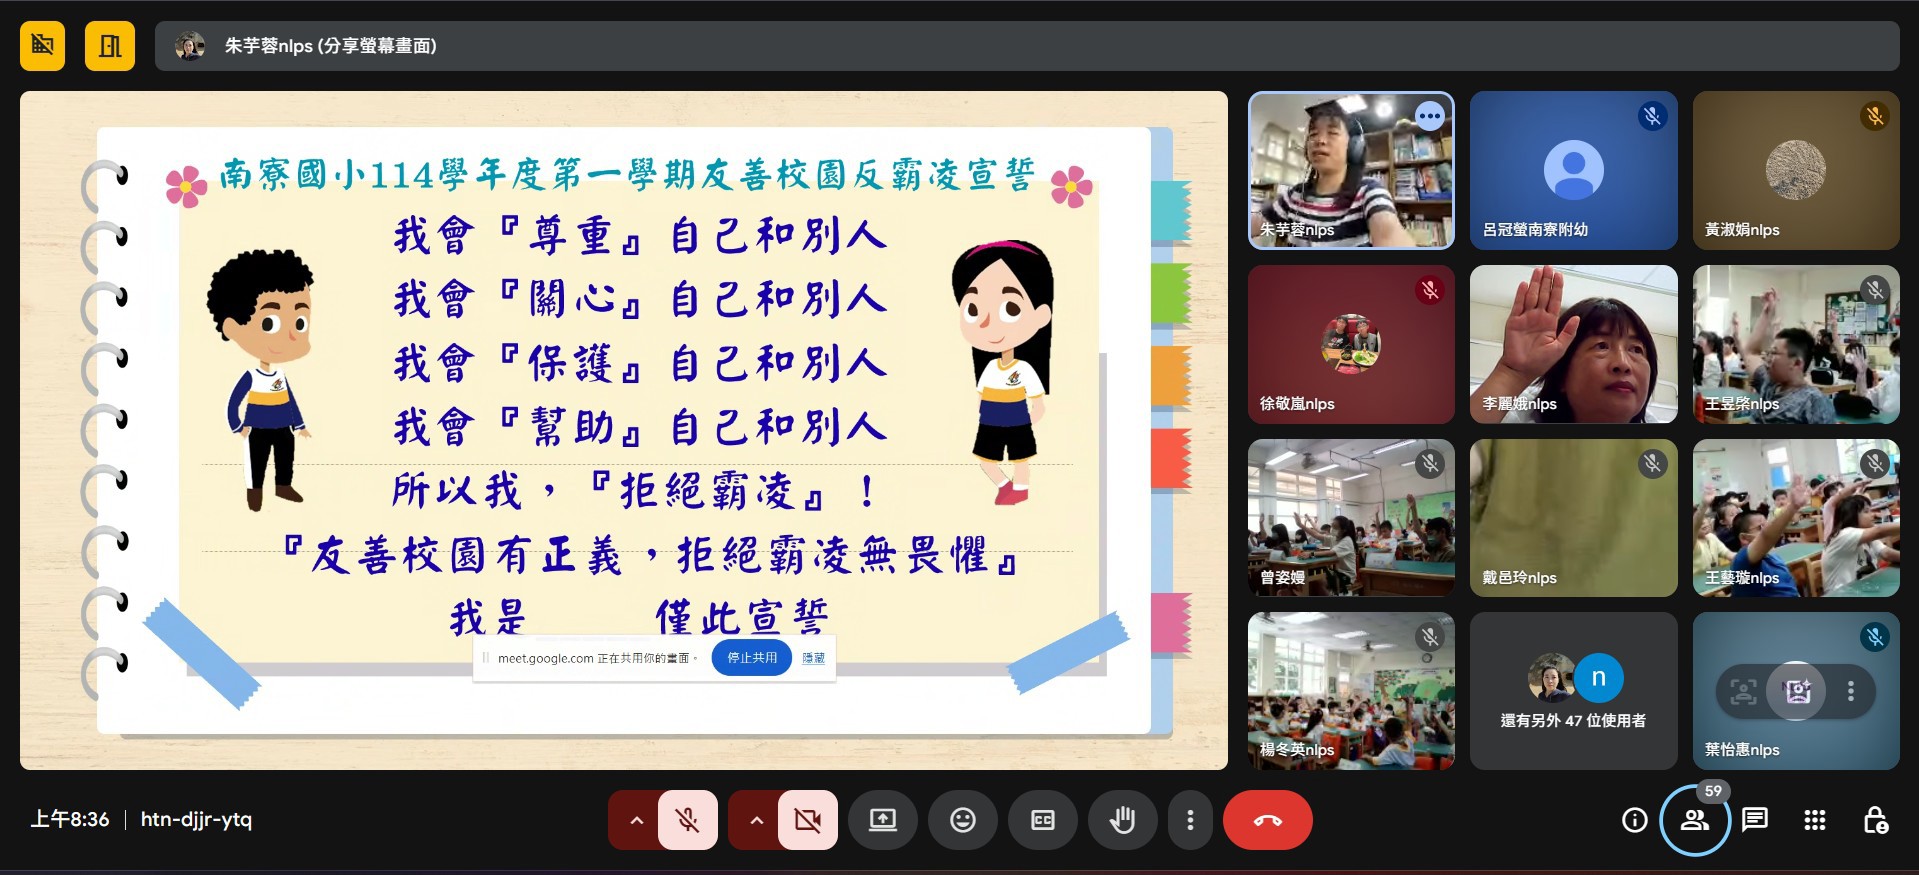The height and width of the screenshot is (875, 1919).
Task: Open options on 朱芋蓉nlps video tile
Action: tap(1430, 116)
